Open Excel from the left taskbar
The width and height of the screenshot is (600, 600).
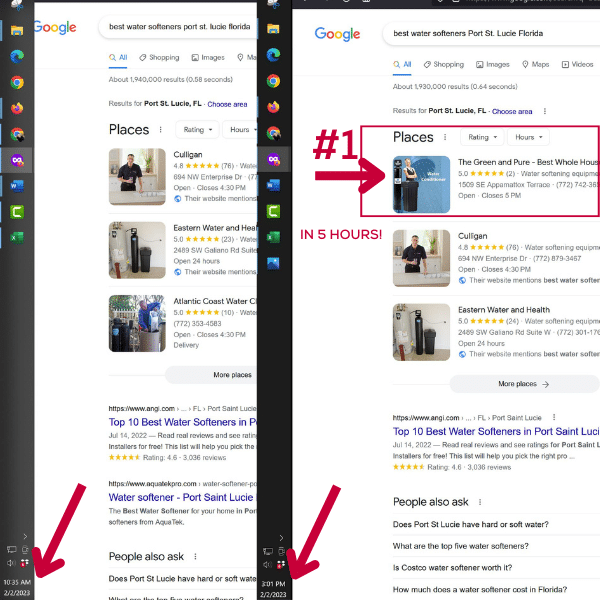click(x=17, y=238)
